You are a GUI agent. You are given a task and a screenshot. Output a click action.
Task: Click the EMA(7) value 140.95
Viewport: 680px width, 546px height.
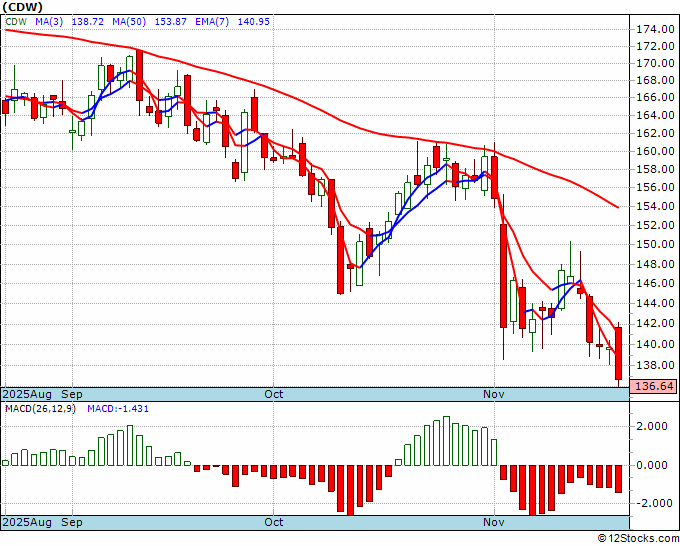(x=254, y=22)
